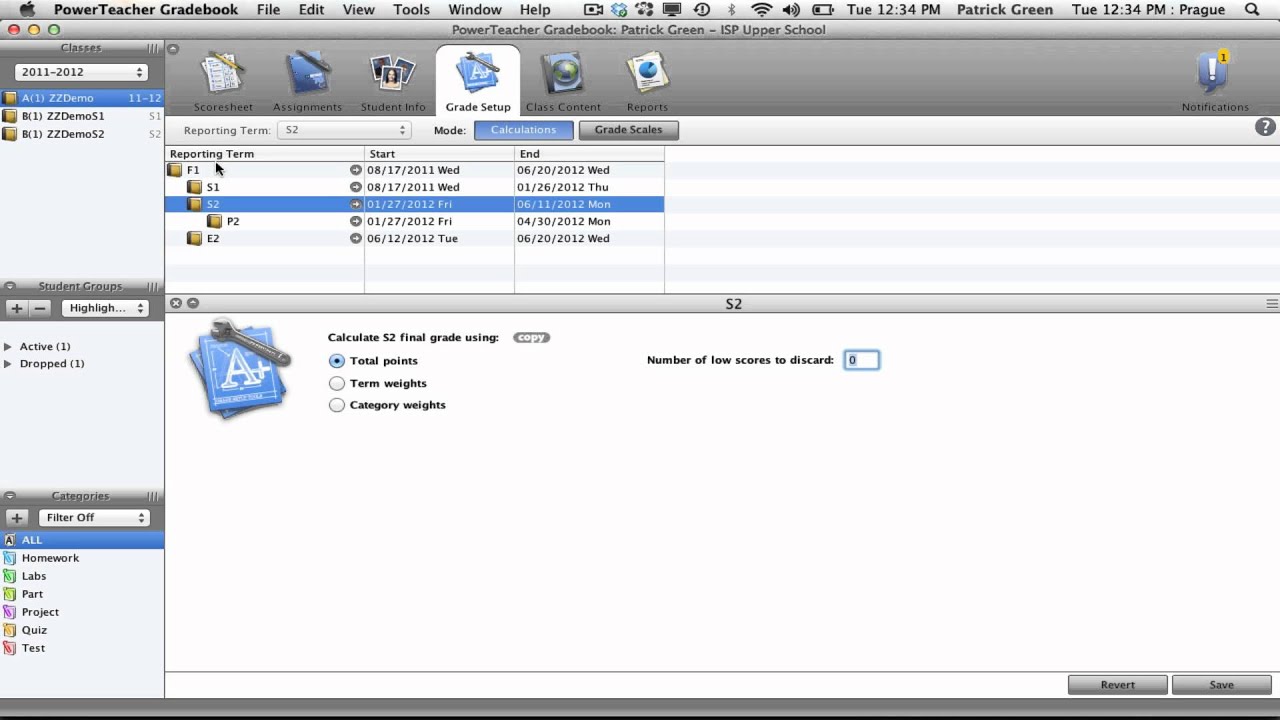Remove student group with minus button
This screenshot has height=720, width=1280.
pos(40,308)
